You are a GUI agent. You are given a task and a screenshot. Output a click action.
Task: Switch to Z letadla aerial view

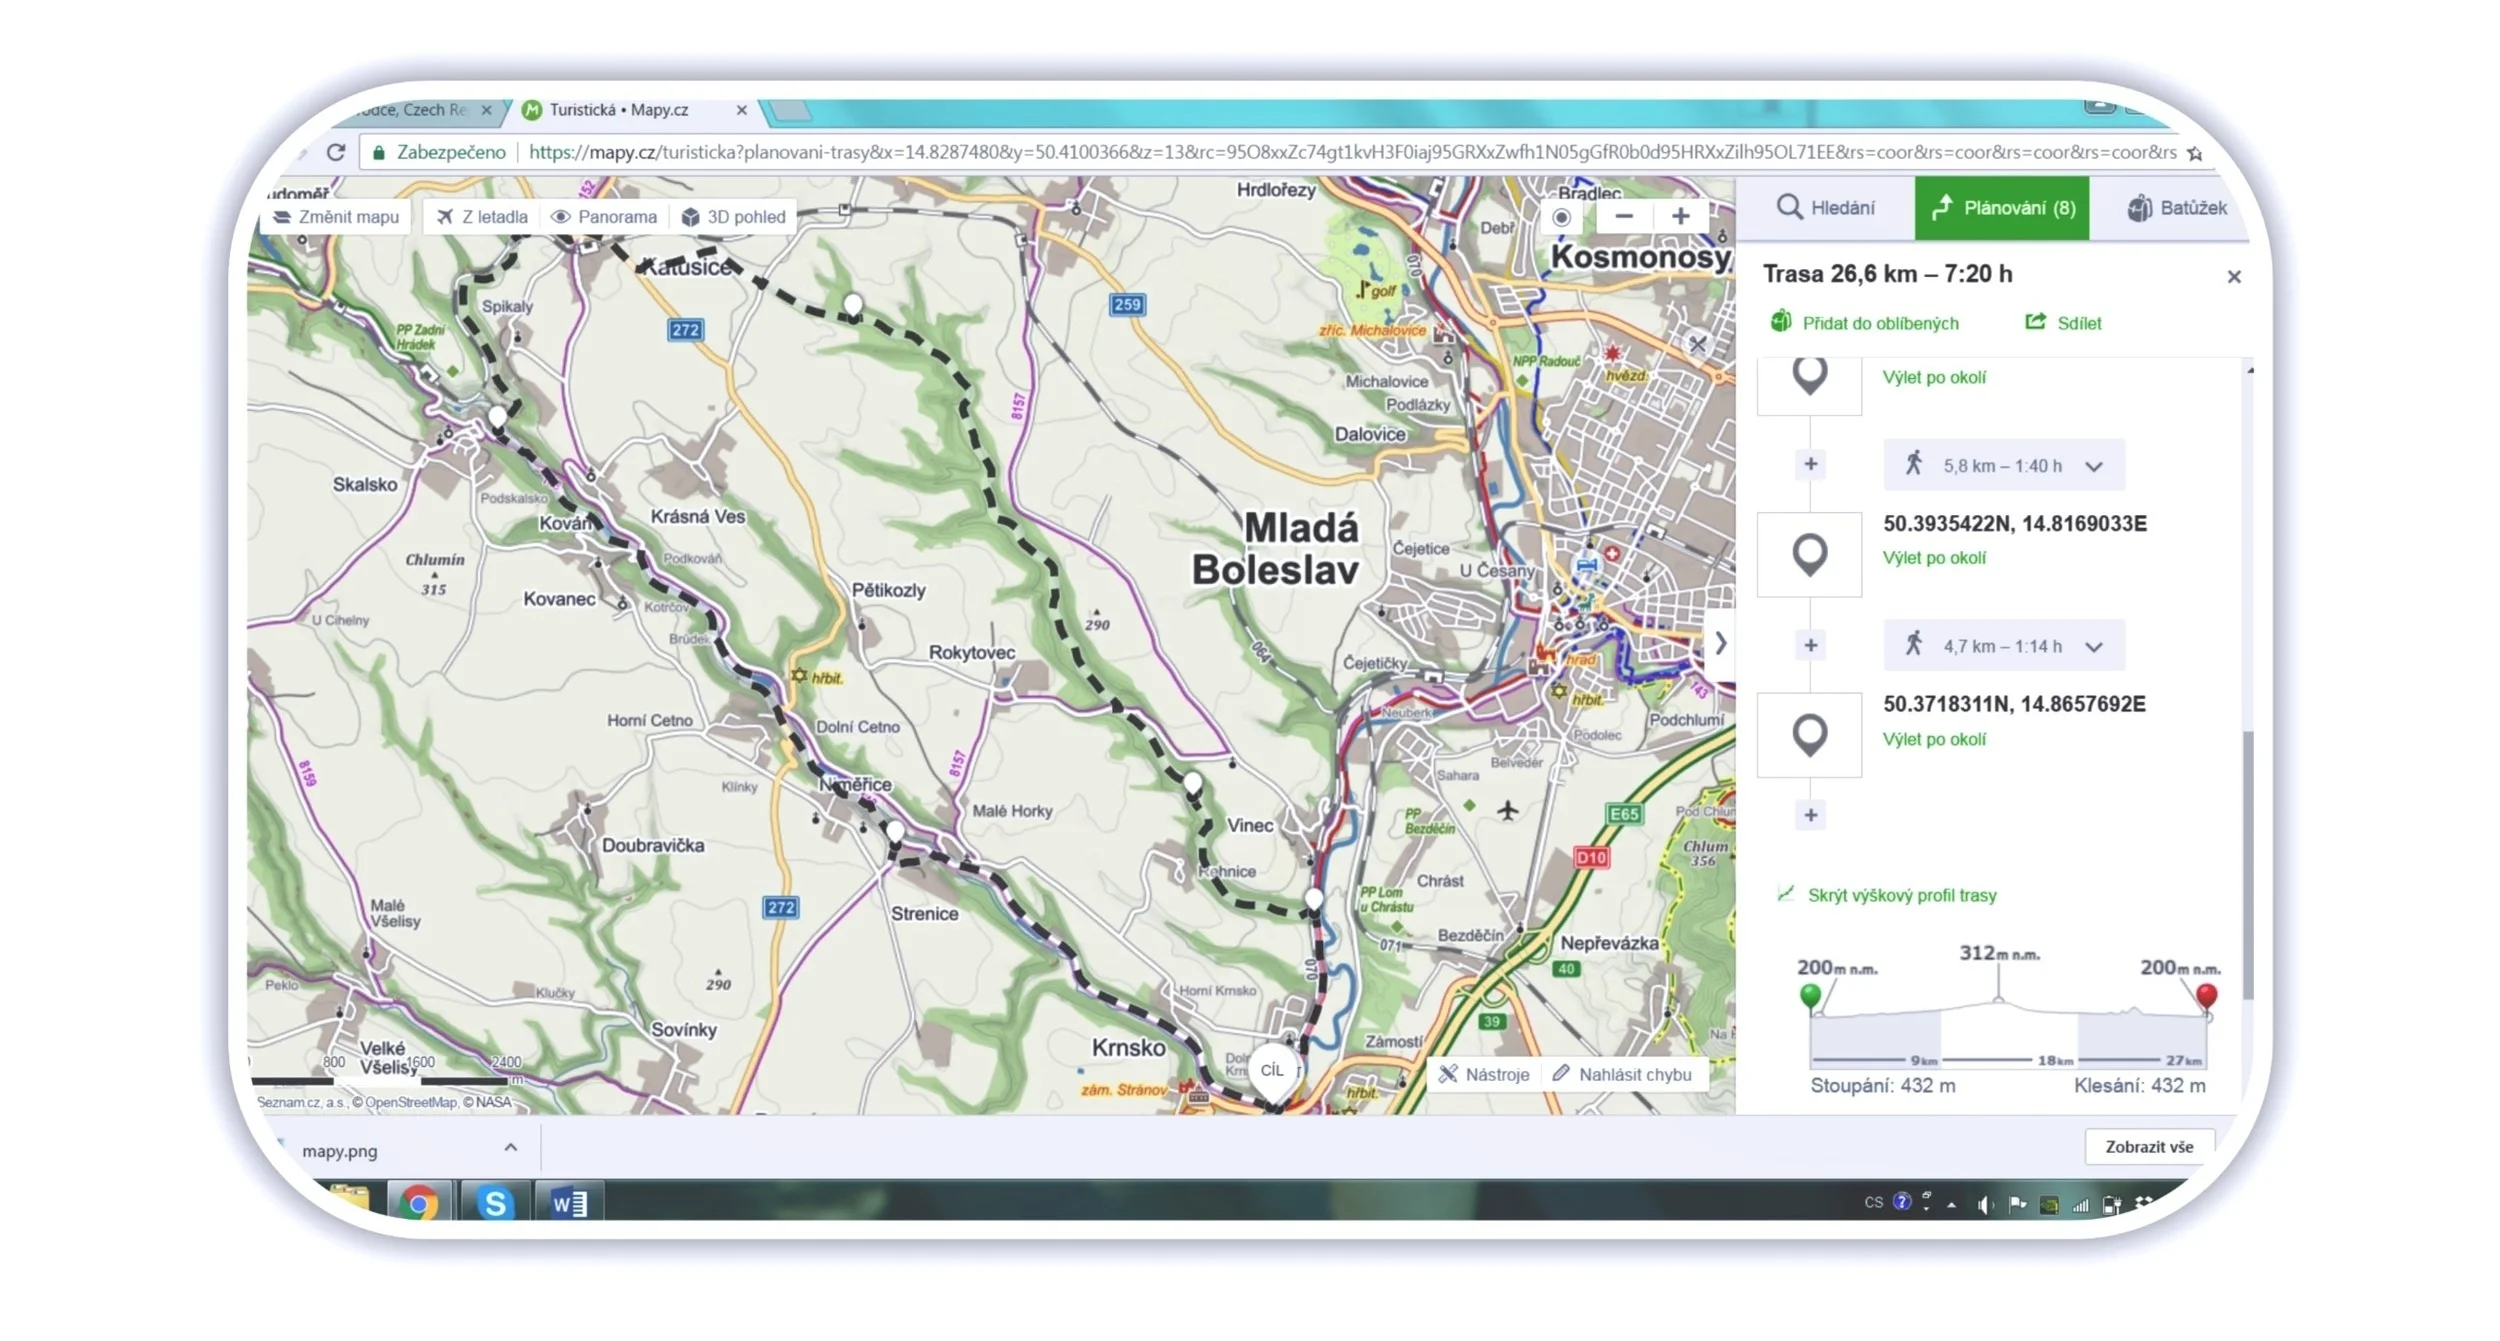pos(482,217)
